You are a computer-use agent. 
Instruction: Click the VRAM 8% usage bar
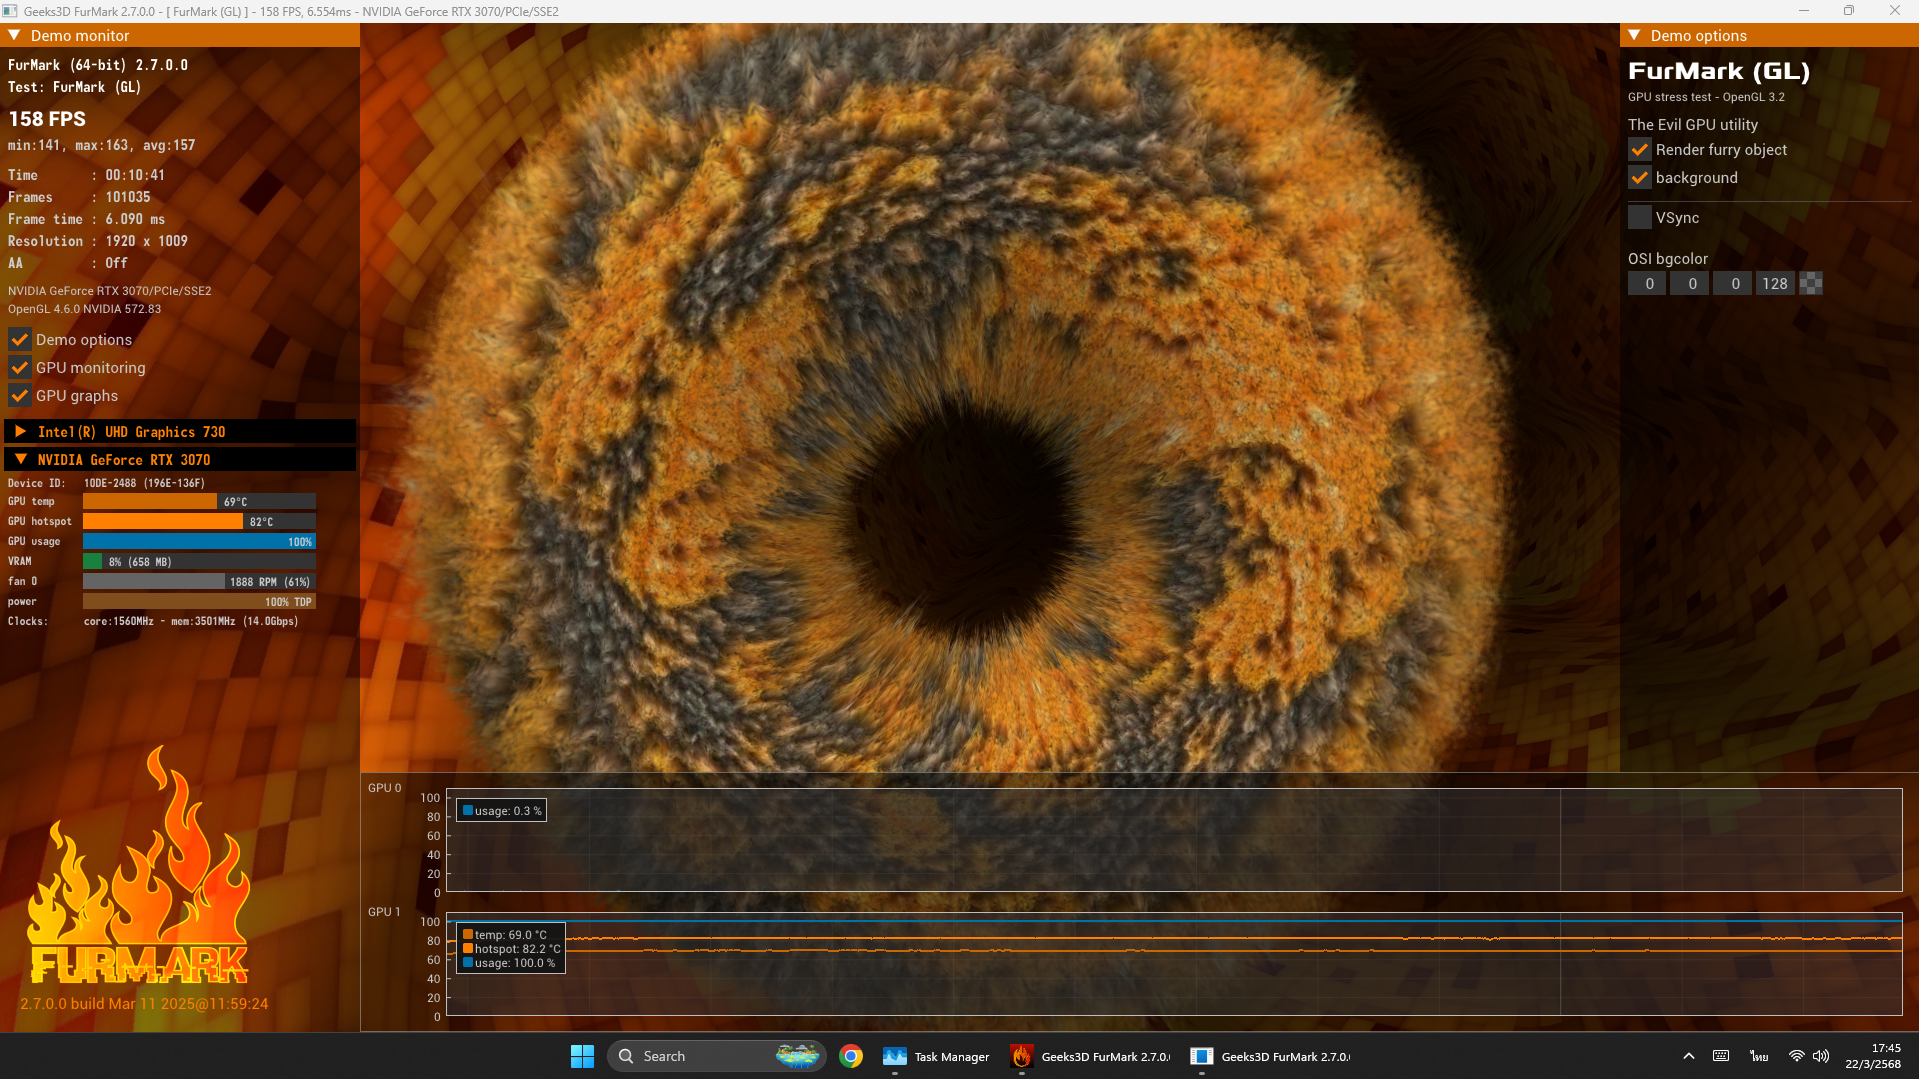199,562
